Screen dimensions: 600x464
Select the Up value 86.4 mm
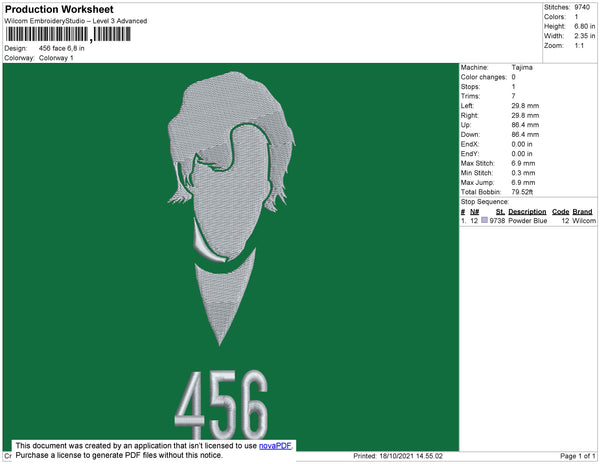525,125
